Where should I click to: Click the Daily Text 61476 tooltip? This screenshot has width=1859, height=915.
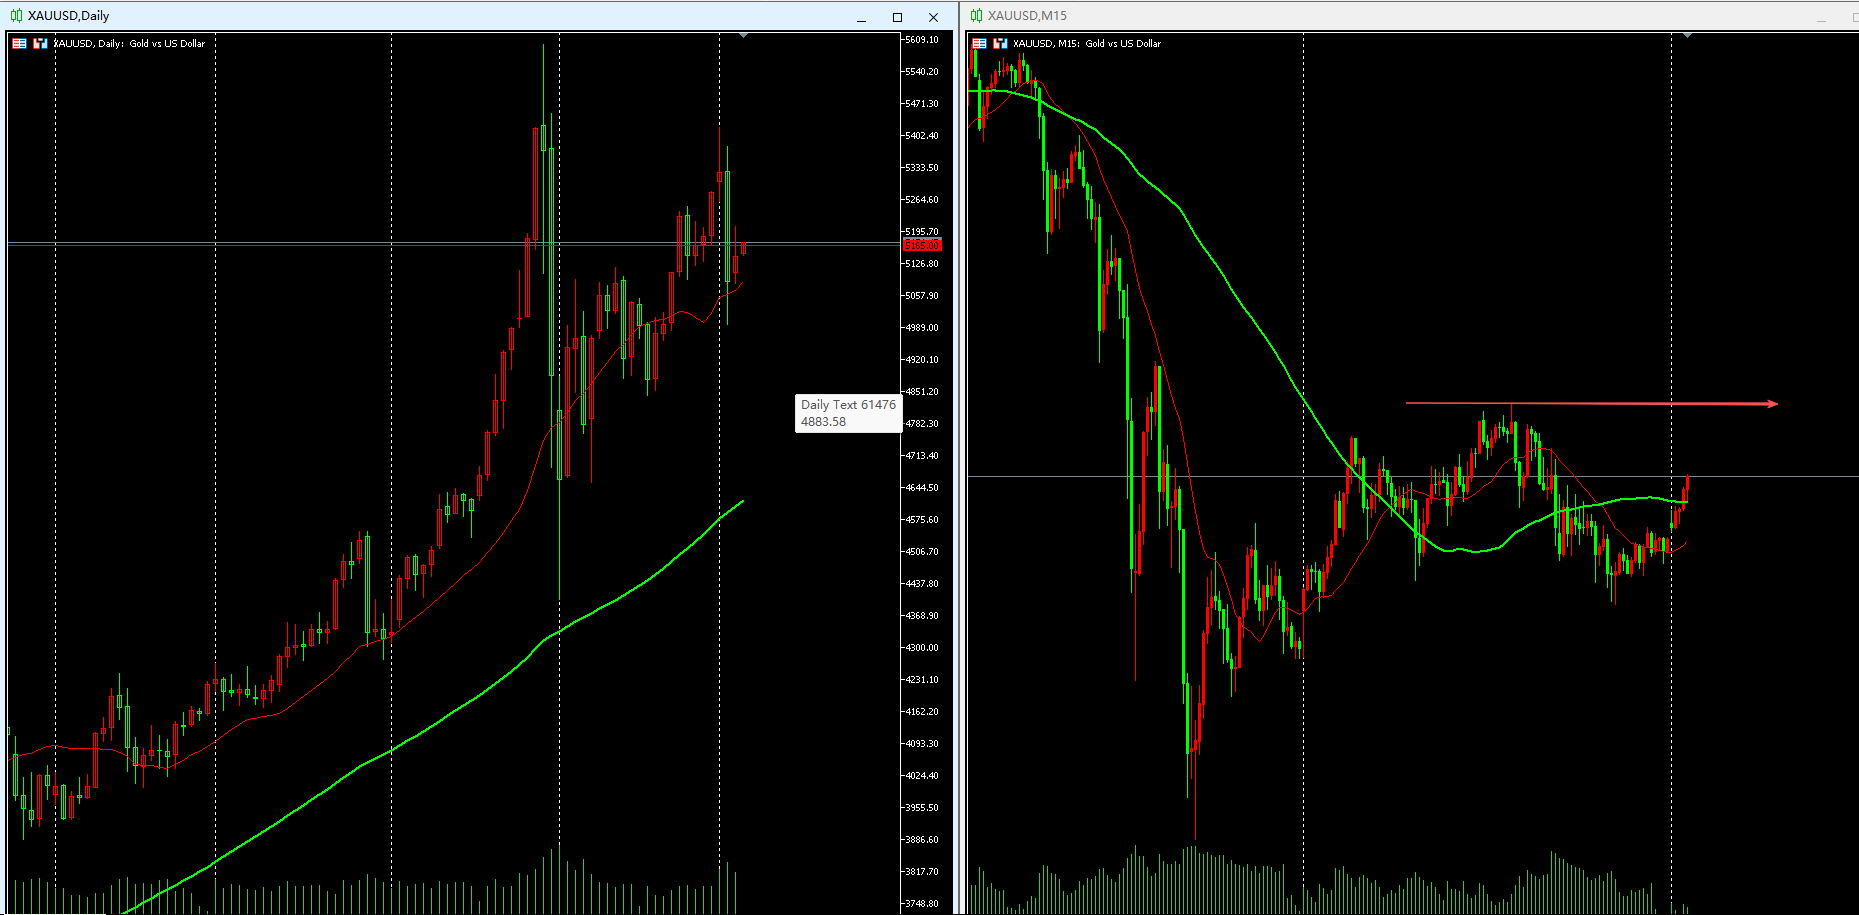[x=848, y=413]
